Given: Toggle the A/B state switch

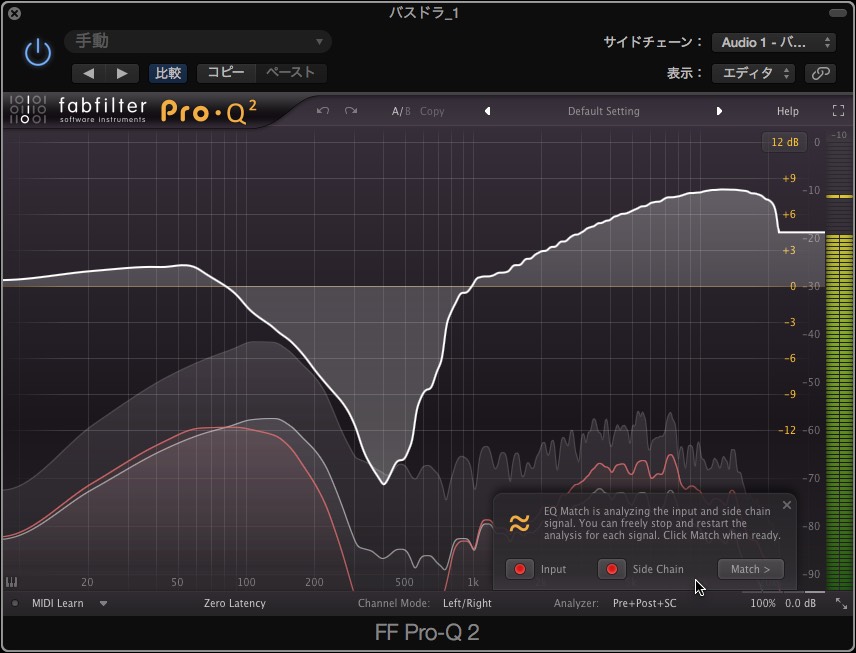Looking at the screenshot, I should pos(401,111).
